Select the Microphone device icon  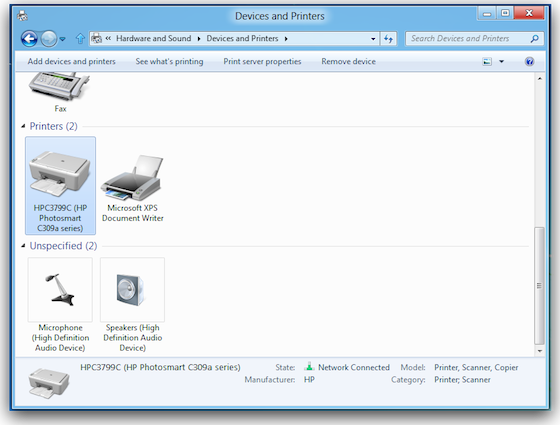pyautogui.click(x=60, y=290)
